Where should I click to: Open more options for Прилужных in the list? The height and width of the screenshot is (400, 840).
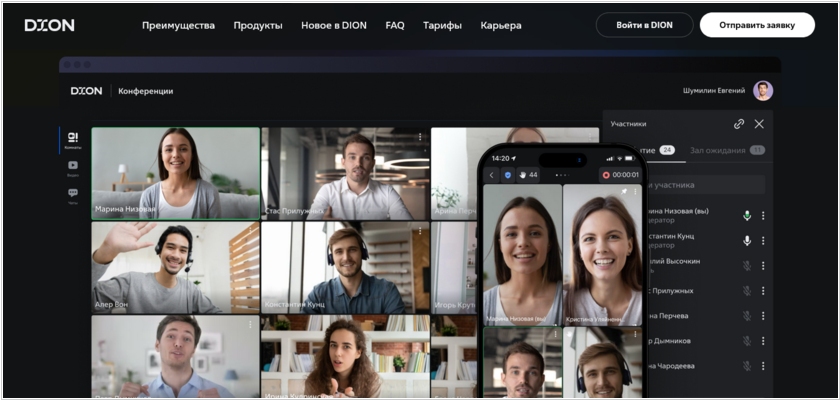click(x=763, y=291)
